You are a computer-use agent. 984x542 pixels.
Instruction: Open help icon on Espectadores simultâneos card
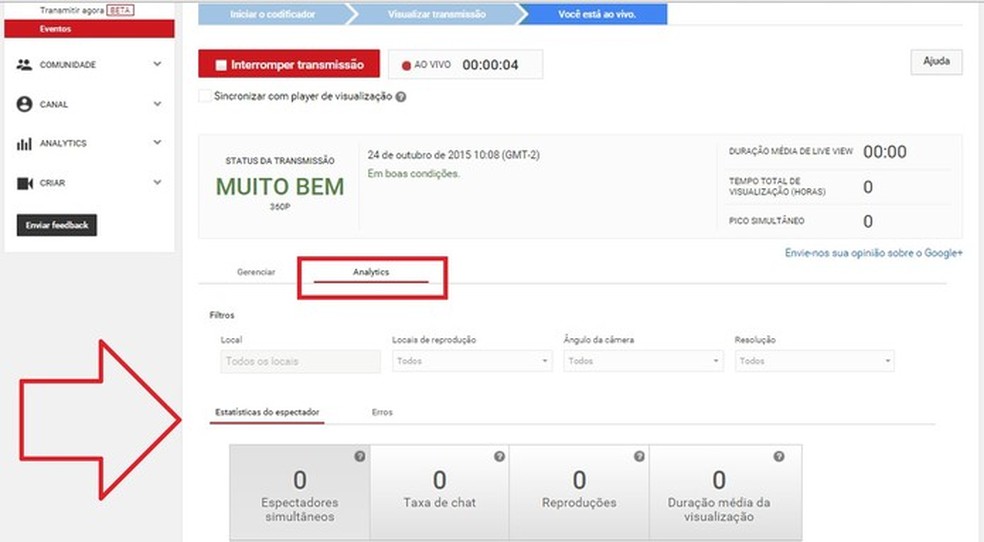(x=360, y=456)
